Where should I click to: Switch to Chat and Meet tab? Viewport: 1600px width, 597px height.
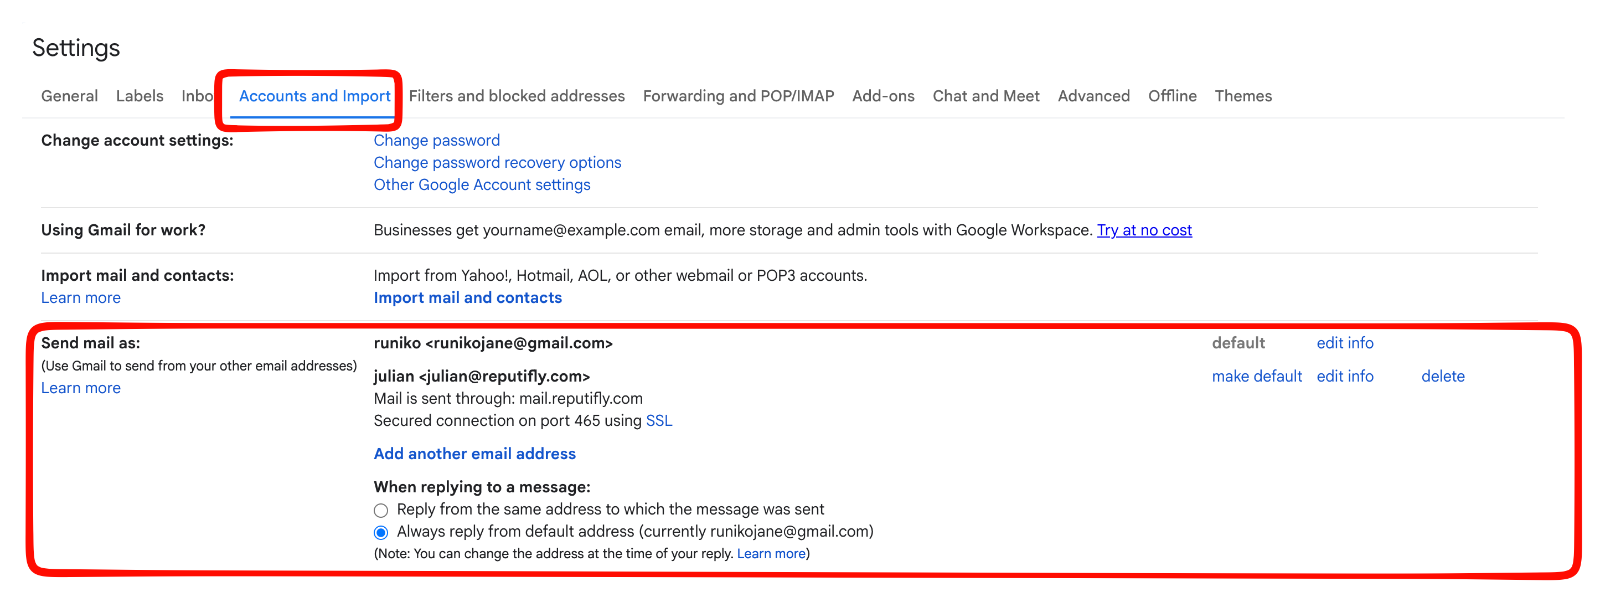(986, 96)
